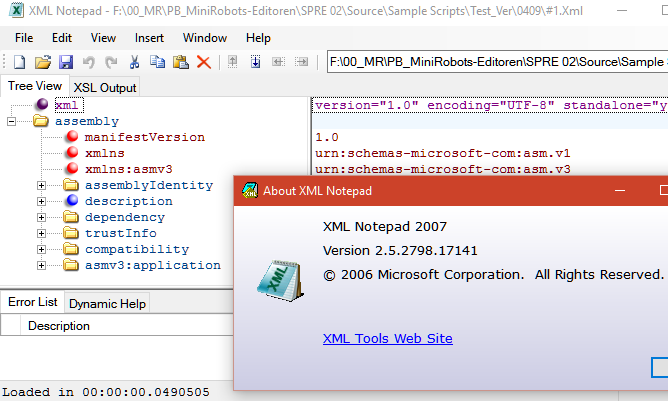Click the file path address field
This screenshot has height=401, width=668.
click(x=498, y=62)
